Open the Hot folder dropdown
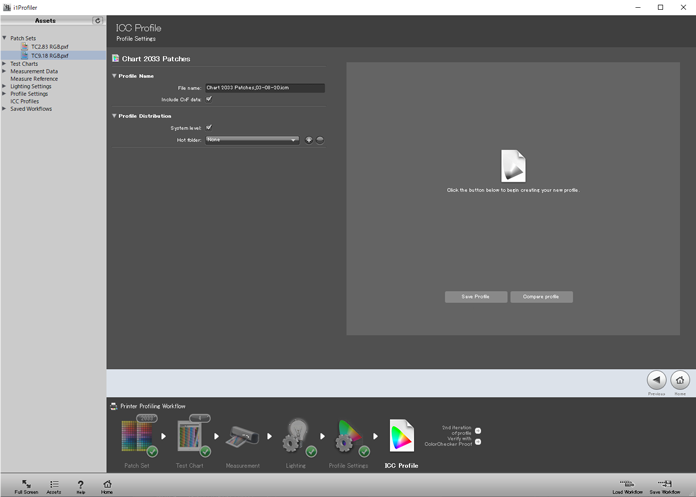The width and height of the screenshot is (696, 497). 252,140
